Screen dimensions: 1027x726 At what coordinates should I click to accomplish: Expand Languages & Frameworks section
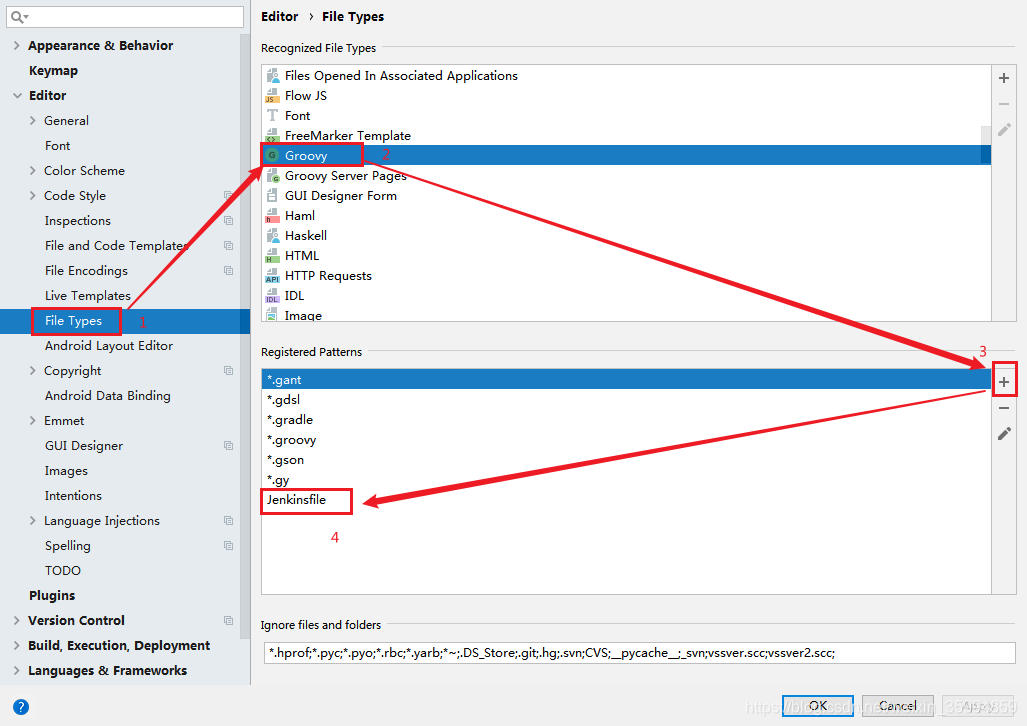point(17,670)
